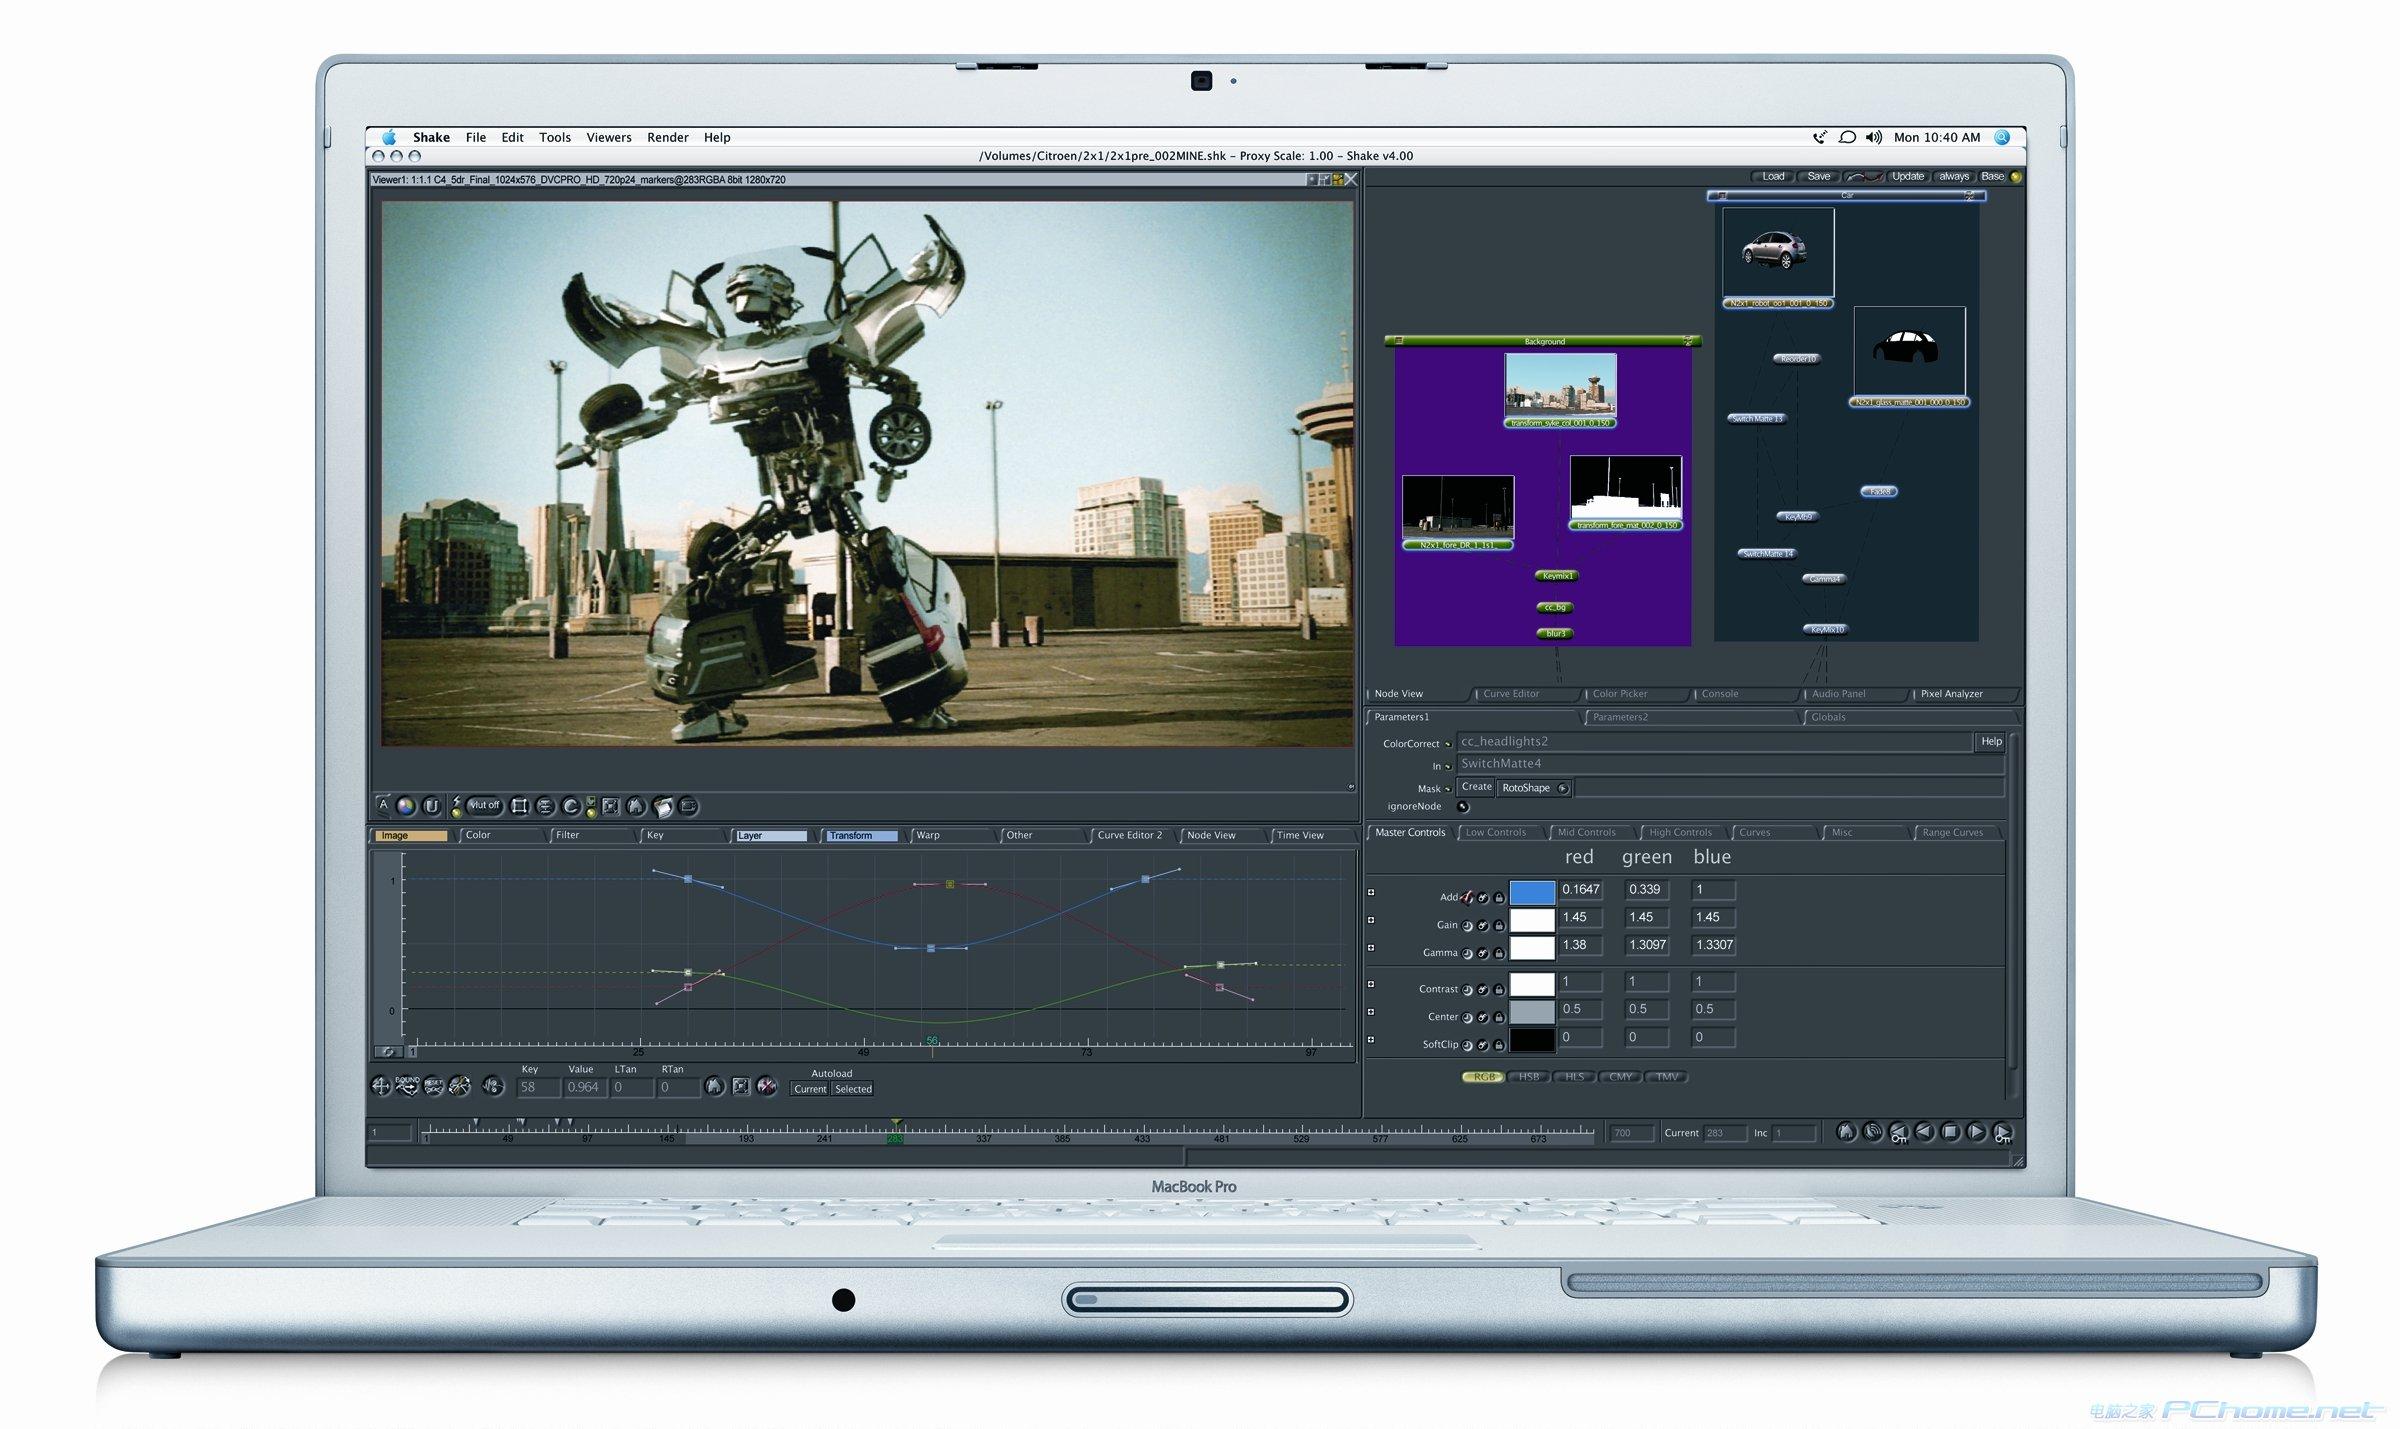Click the Save button in node view
The height and width of the screenshot is (1429, 2400).
1818,177
